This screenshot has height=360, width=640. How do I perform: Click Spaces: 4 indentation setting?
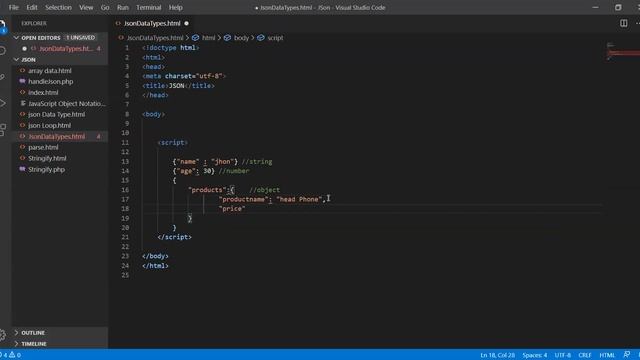coord(534,355)
